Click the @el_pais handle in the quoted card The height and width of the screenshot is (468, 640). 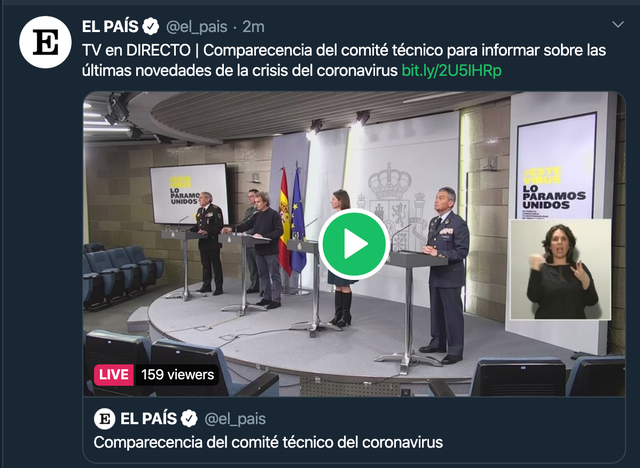[235, 419]
